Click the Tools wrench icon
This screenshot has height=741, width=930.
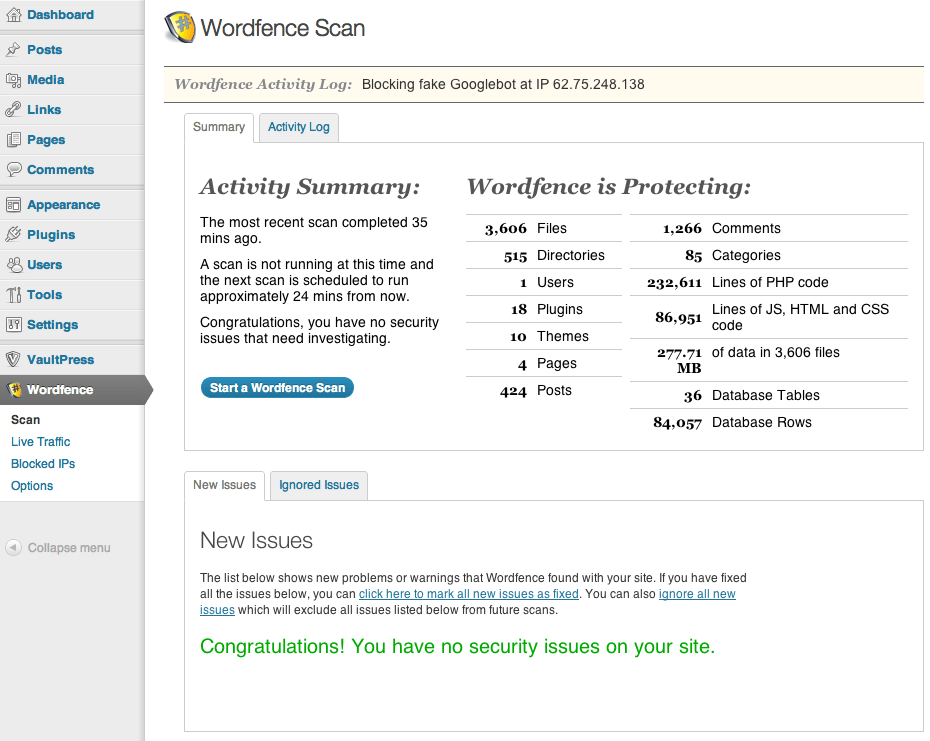(x=13, y=295)
